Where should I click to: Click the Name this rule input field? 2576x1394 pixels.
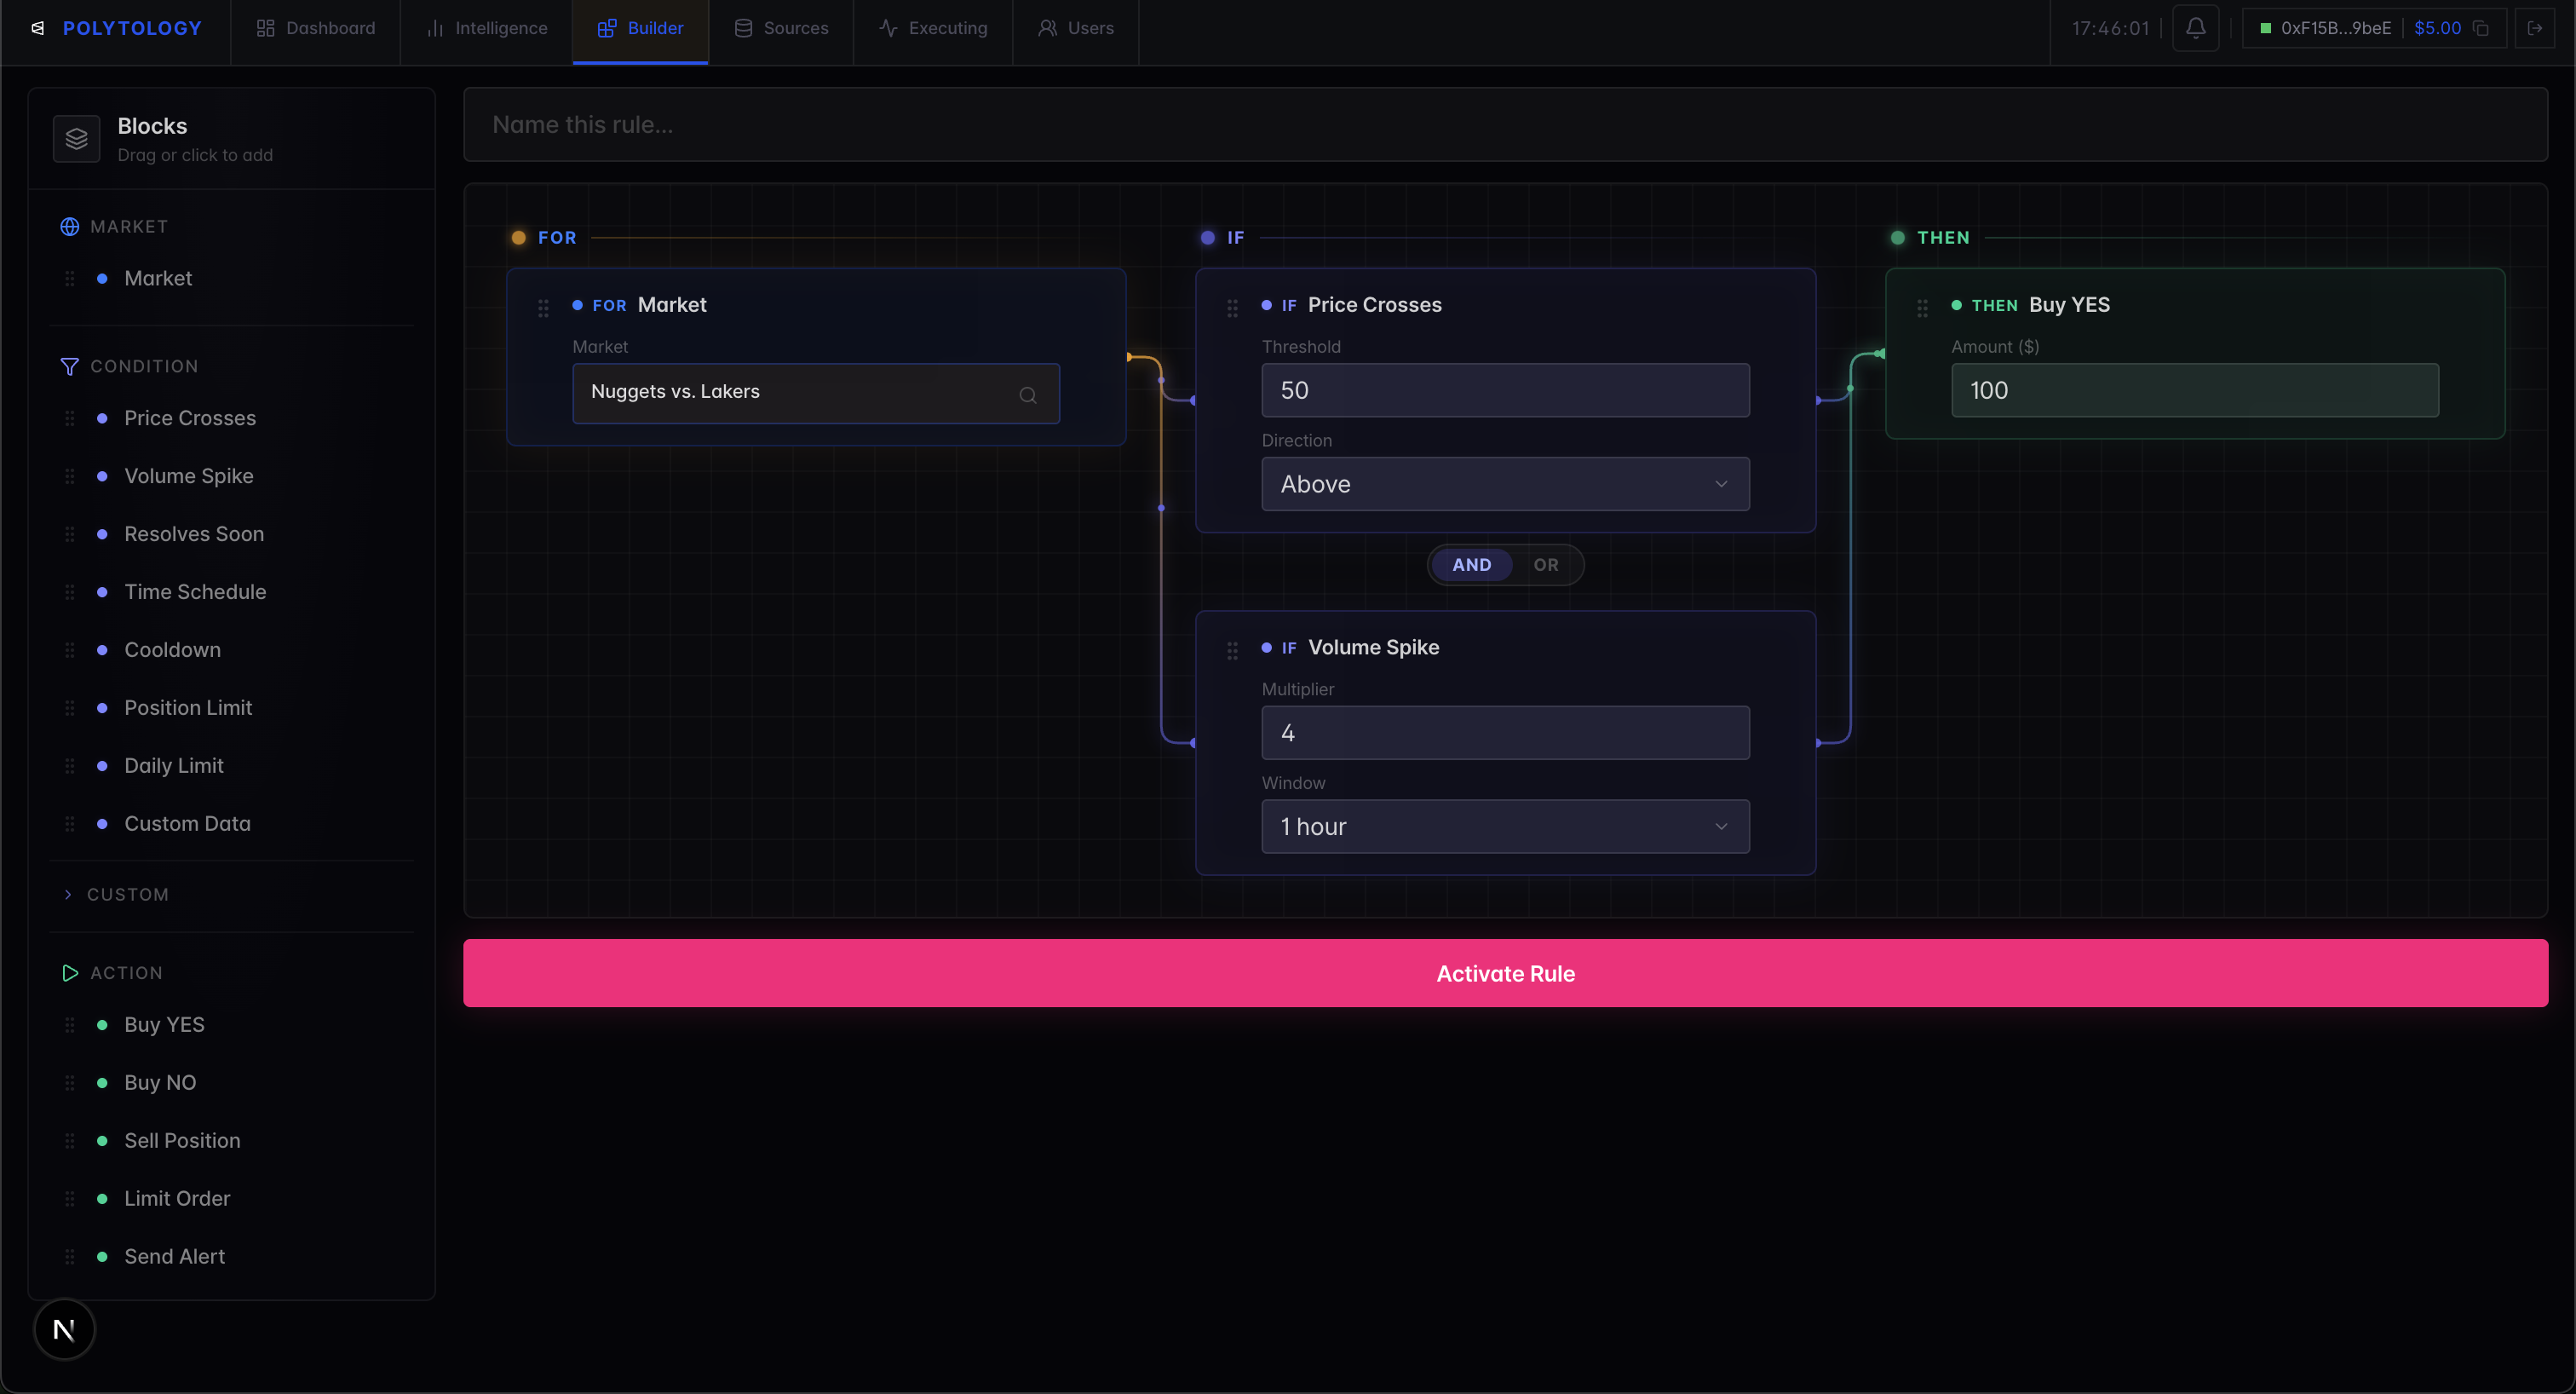(x=1505, y=125)
